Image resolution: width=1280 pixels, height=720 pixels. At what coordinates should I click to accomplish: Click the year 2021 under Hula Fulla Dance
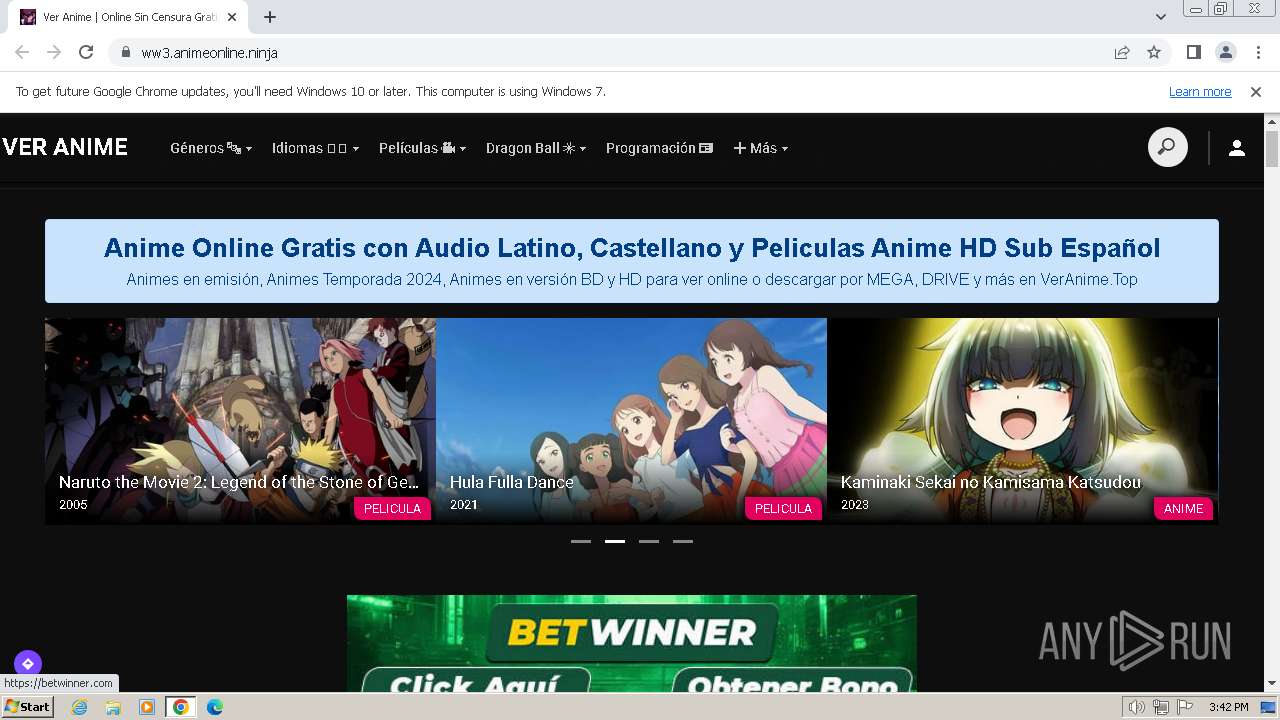(x=464, y=505)
